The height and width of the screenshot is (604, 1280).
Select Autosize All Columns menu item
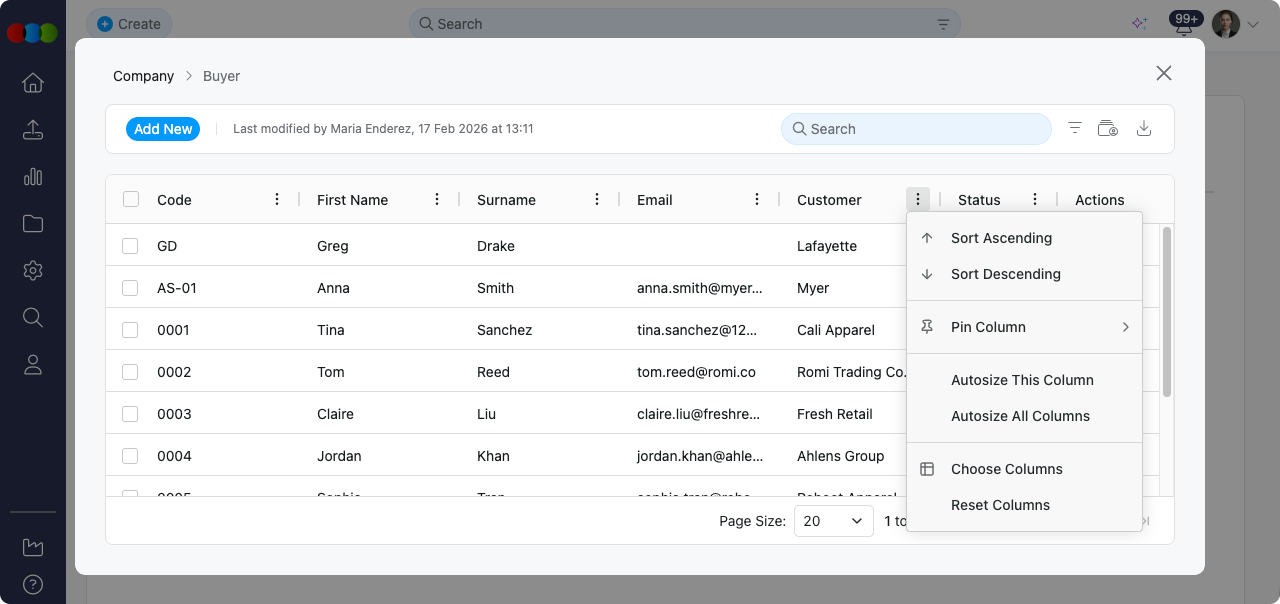tap(1020, 416)
